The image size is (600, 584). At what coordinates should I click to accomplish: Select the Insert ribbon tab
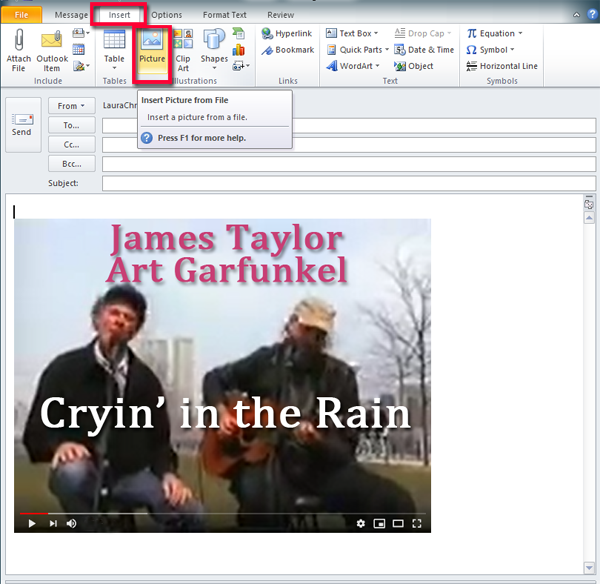(119, 15)
